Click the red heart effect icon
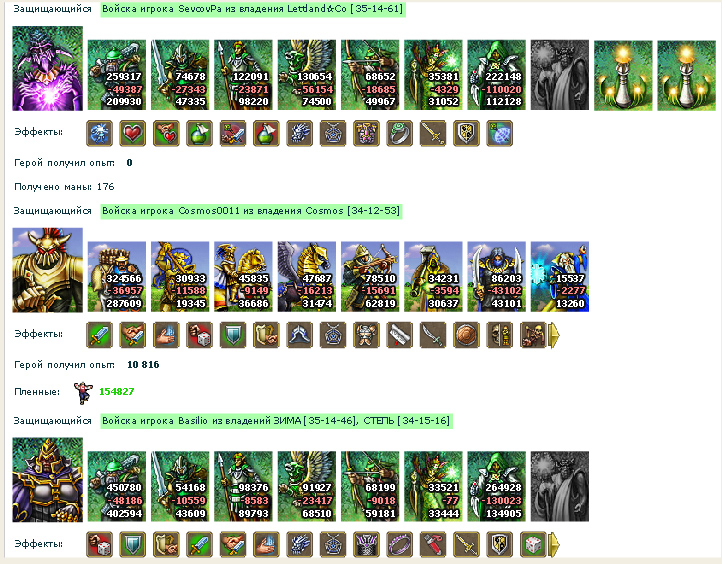The image size is (722, 564). tap(133, 134)
